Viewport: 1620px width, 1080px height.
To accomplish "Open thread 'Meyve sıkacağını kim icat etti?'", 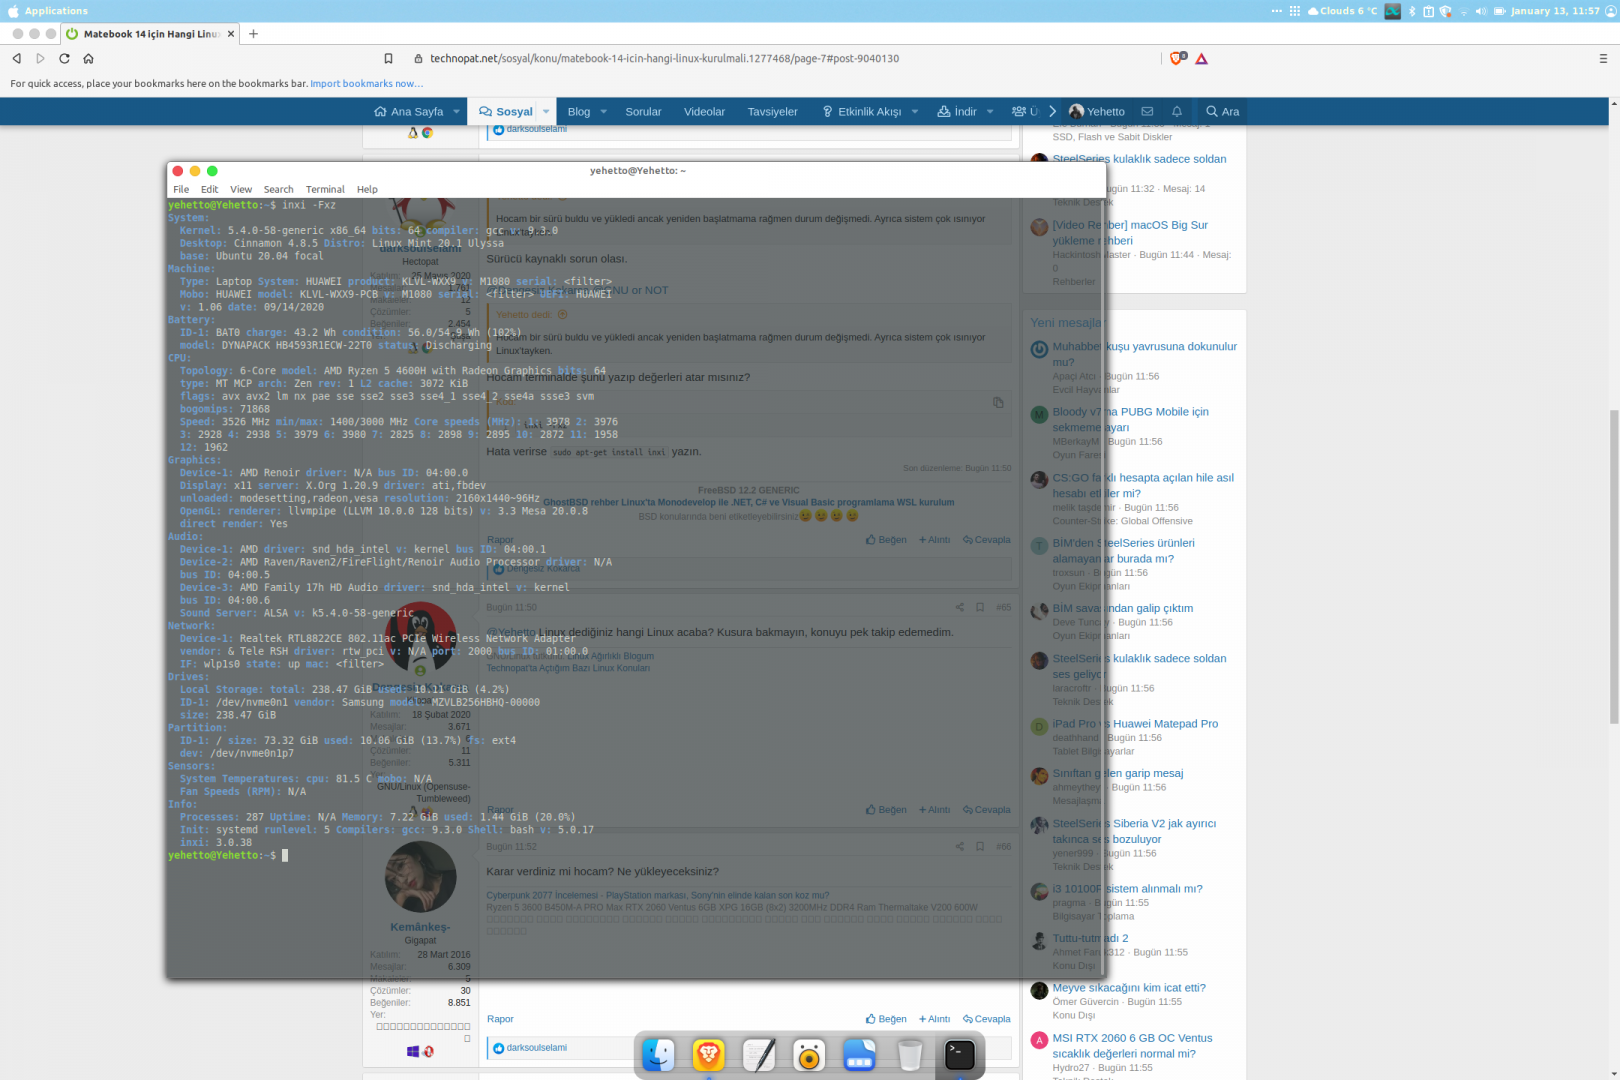I will pyautogui.click(x=1129, y=988).
